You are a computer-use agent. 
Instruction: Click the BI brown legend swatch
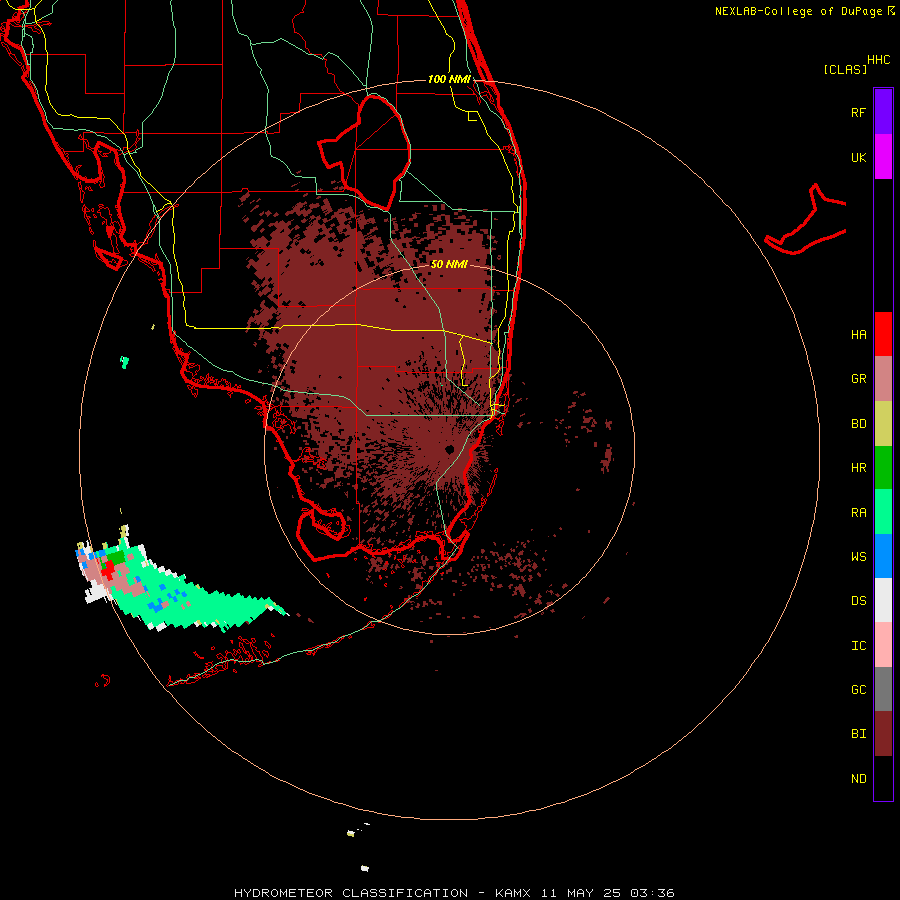point(883,734)
